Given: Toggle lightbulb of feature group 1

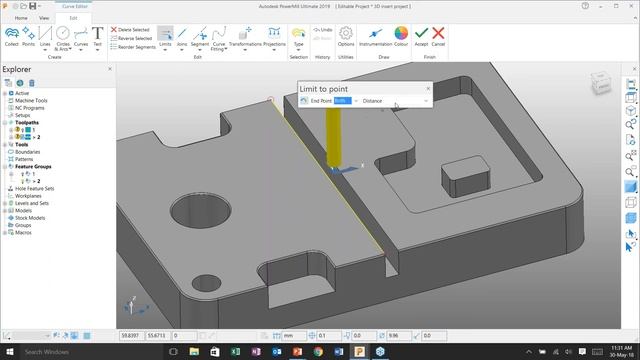Looking at the screenshot, I should pos(22,174).
